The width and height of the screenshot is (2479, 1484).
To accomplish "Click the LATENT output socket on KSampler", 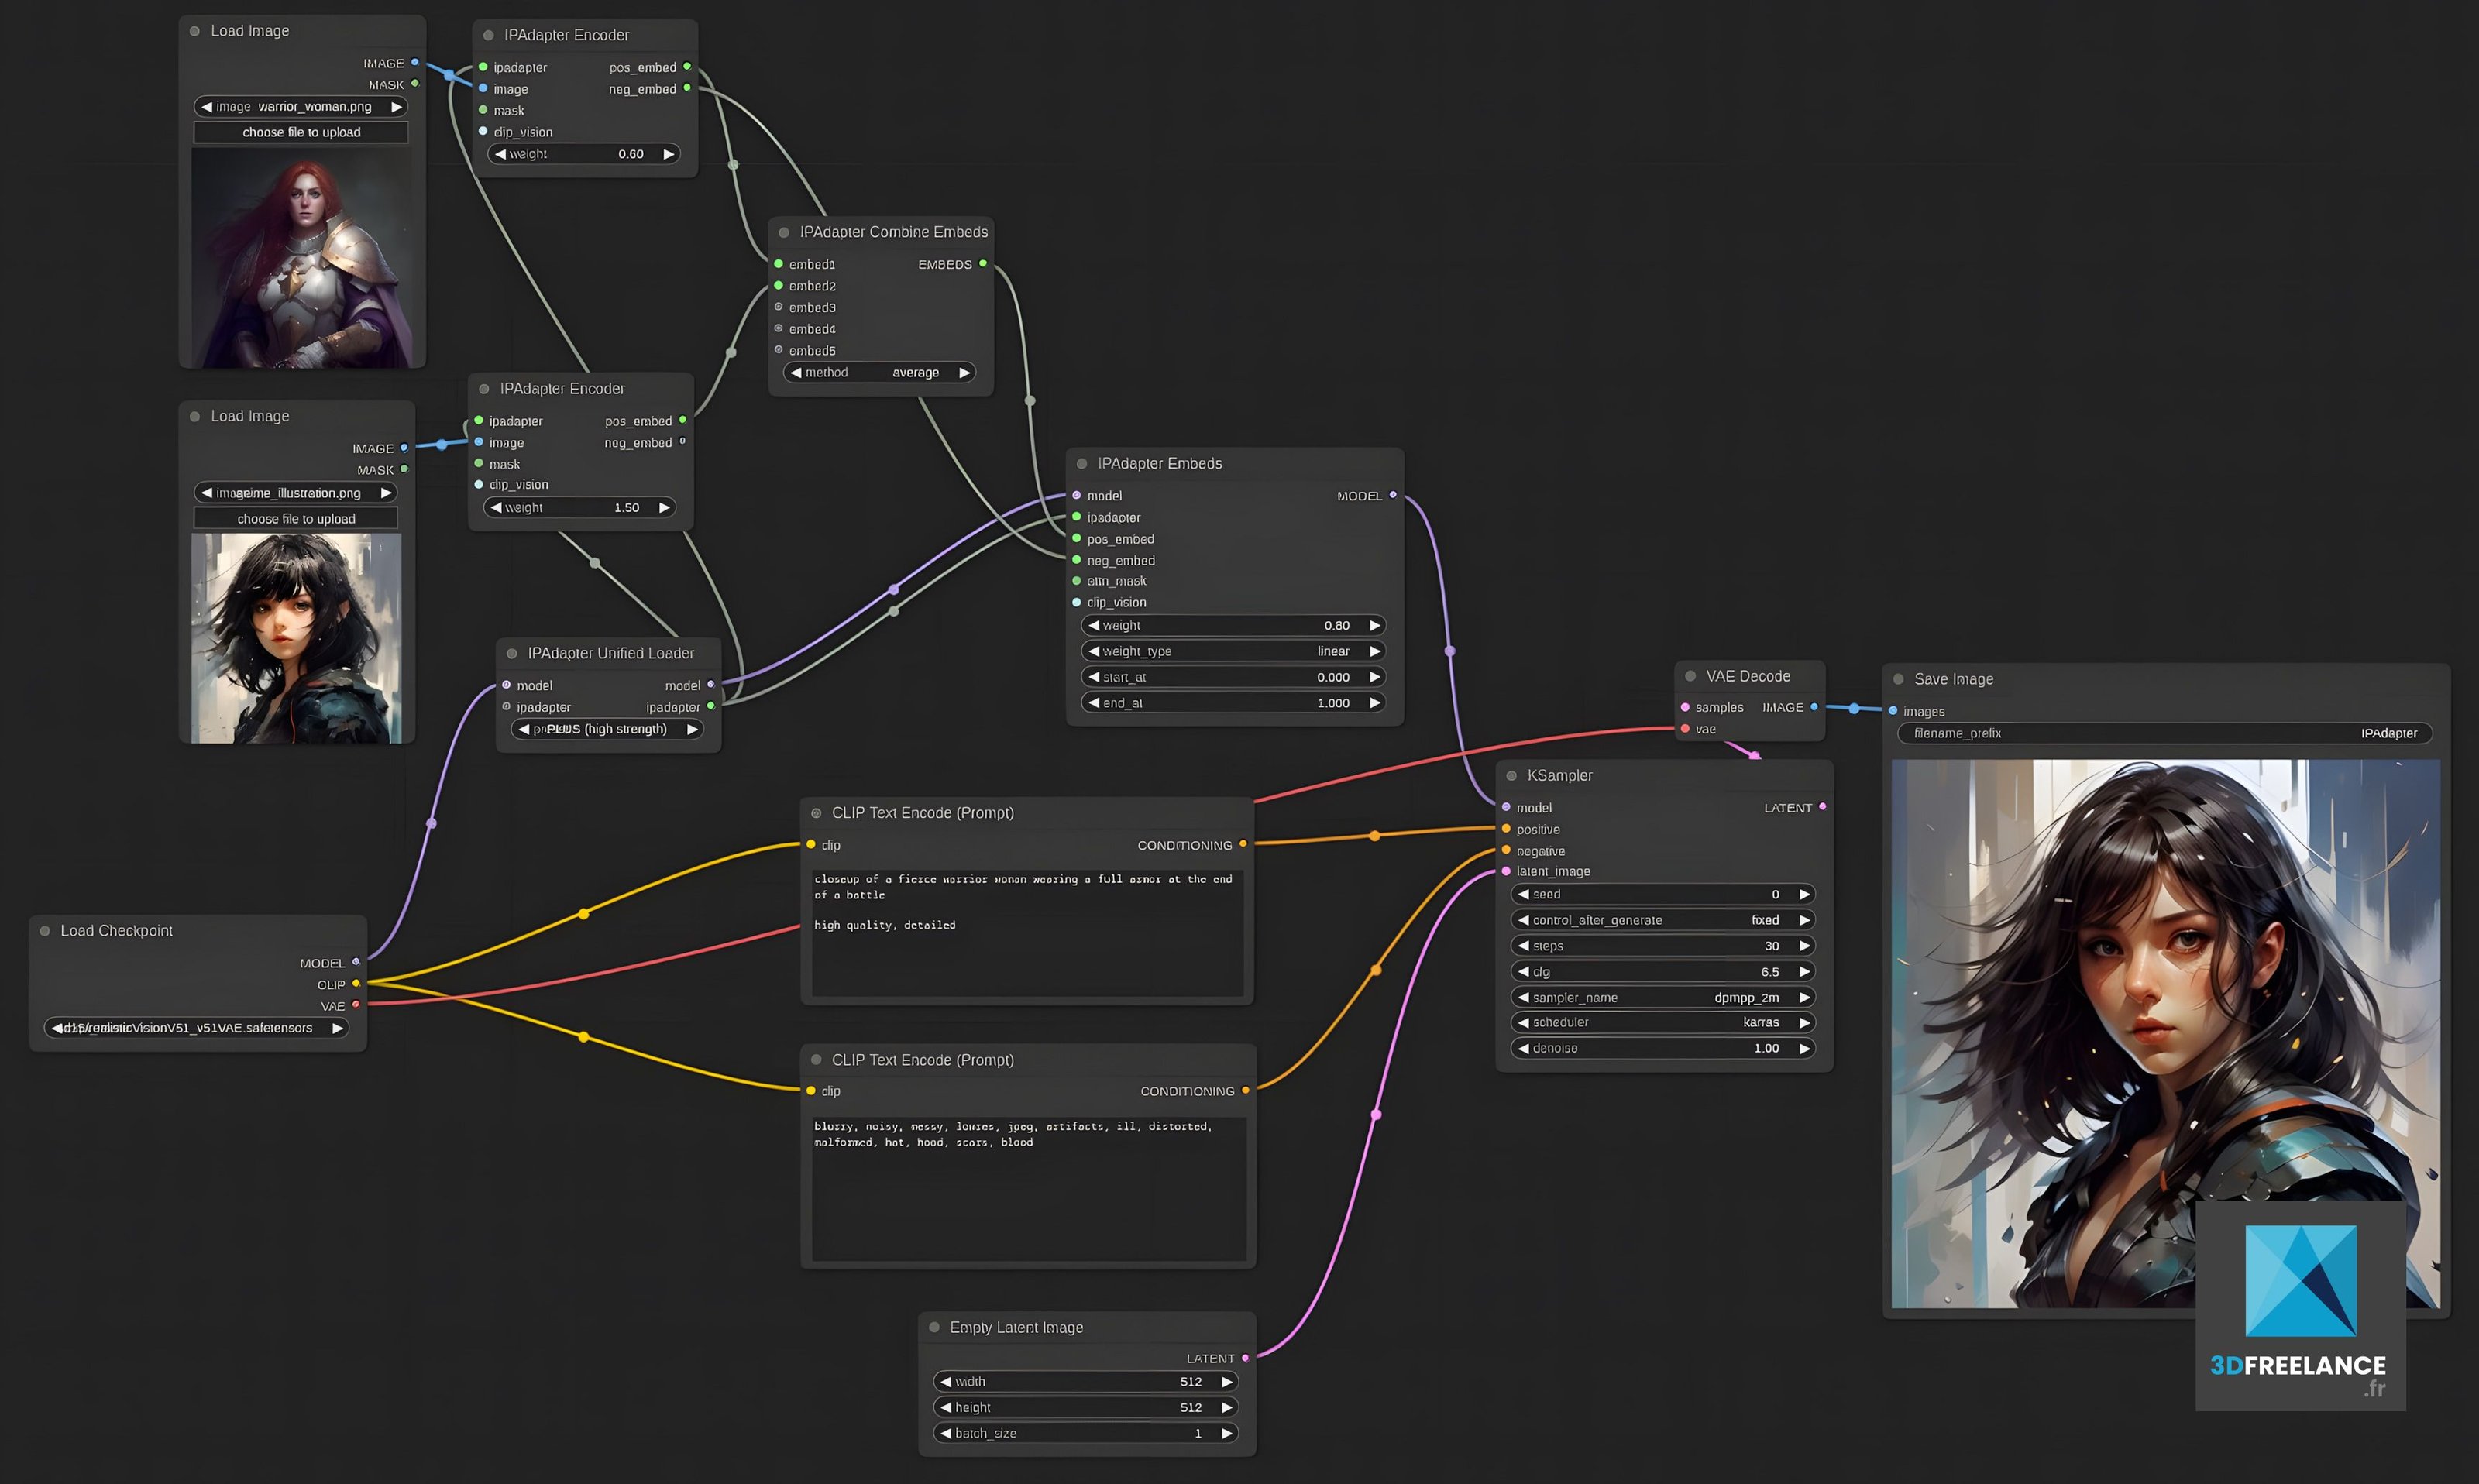I will tap(1822, 807).
